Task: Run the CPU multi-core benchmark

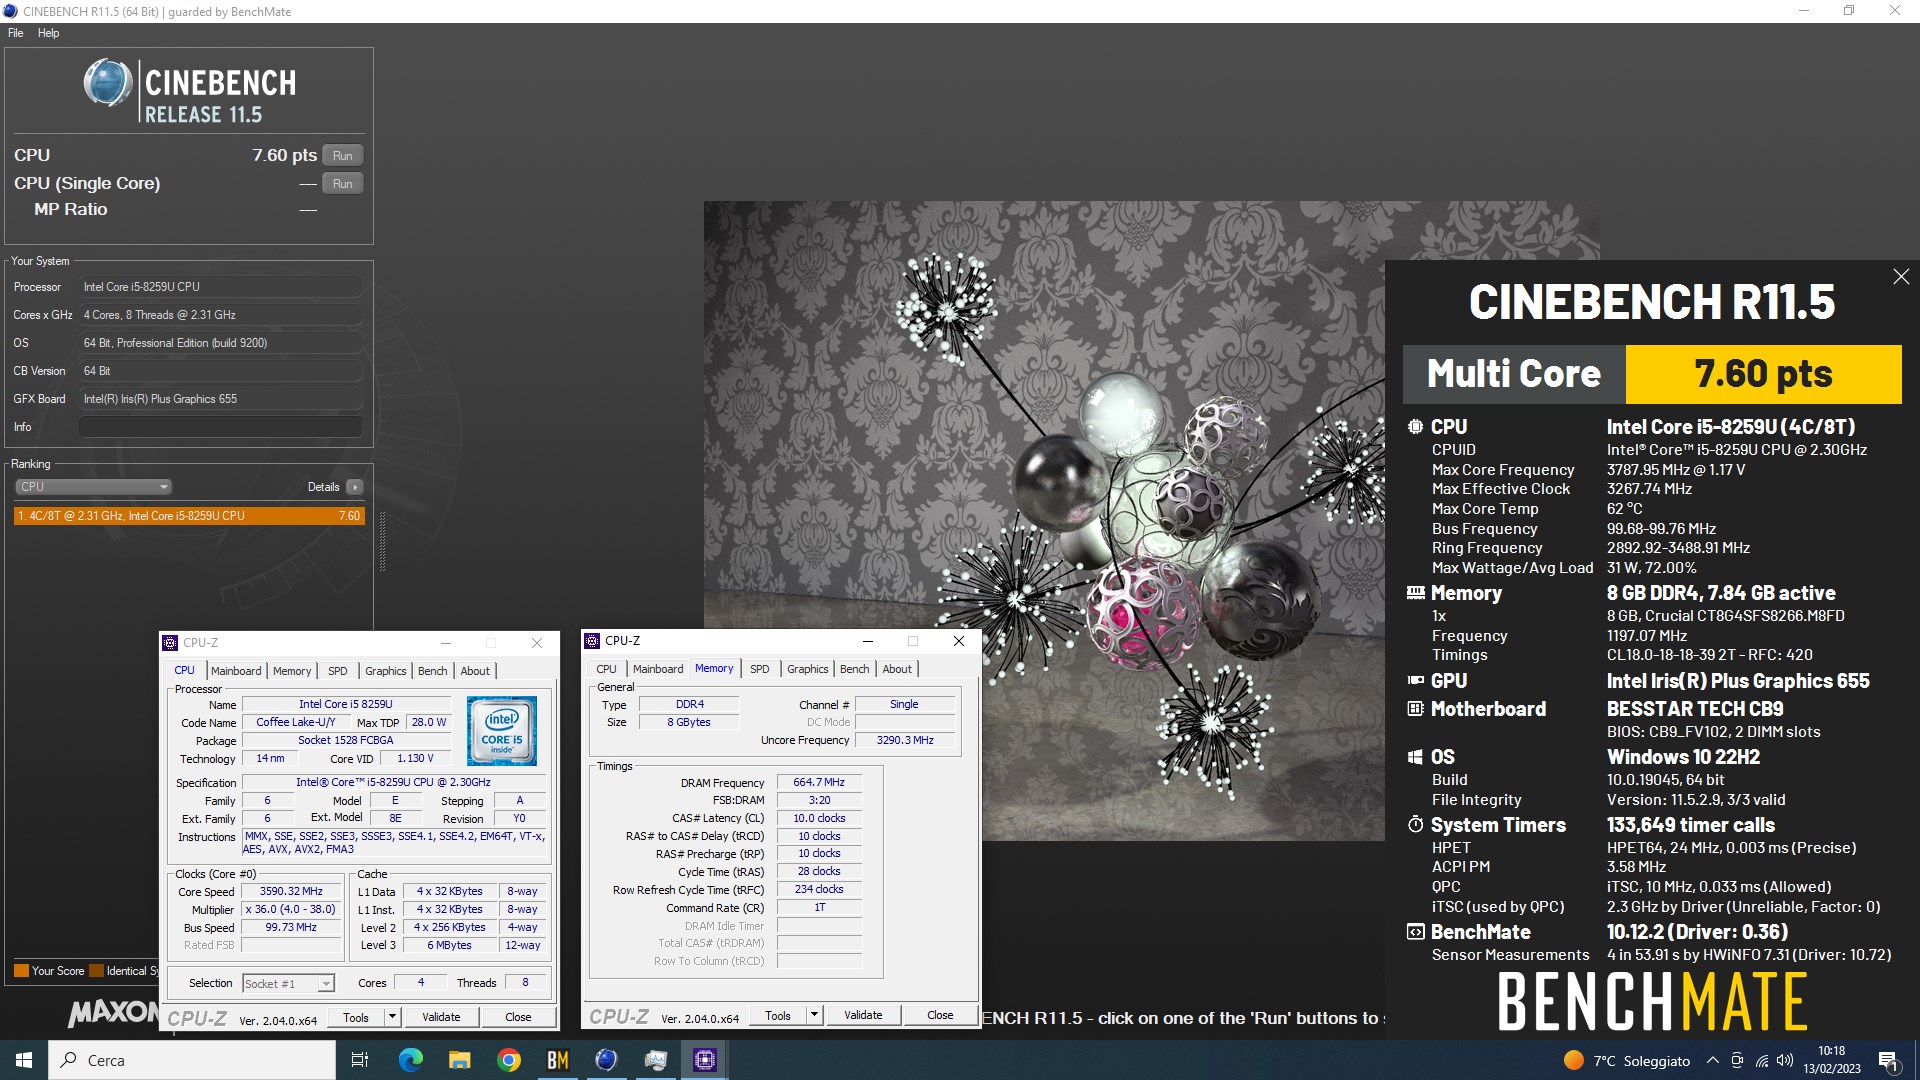Action: coord(343,155)
